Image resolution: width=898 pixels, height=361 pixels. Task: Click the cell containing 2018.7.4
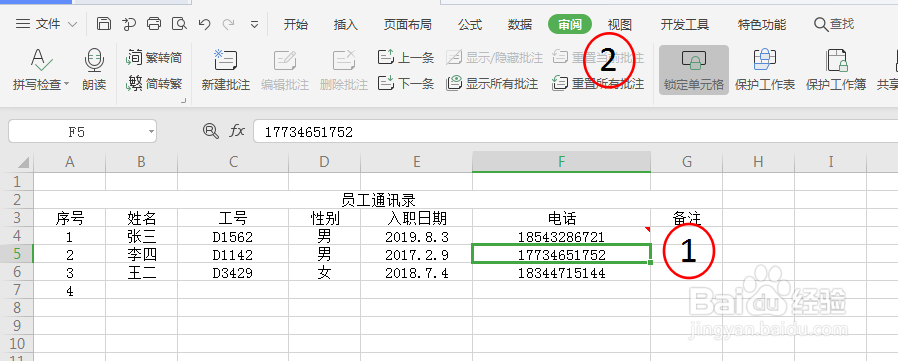click(416, 273)
